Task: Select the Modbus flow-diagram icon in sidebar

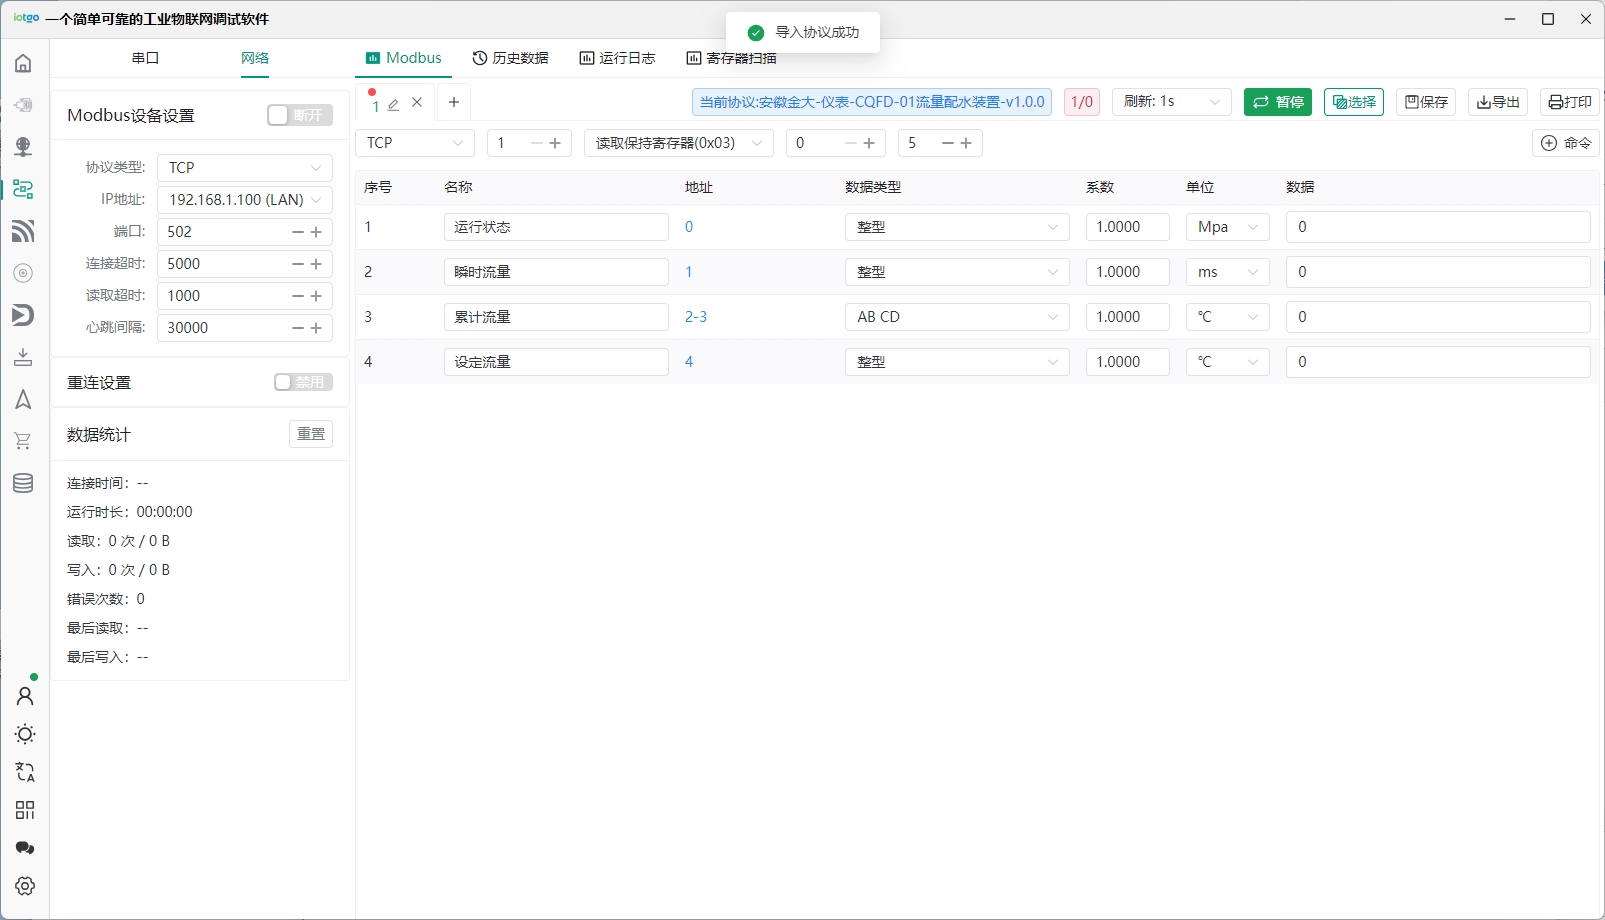Action: [x=23, y=189]
